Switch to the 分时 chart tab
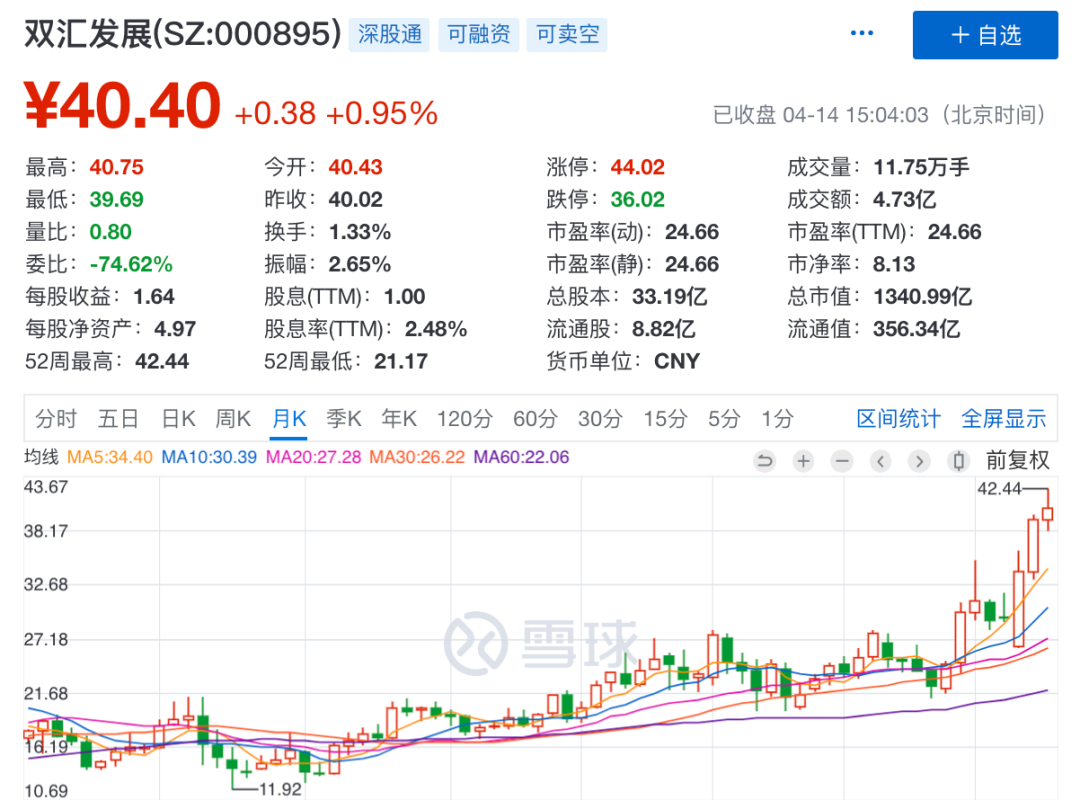 [x=56, y=418]
